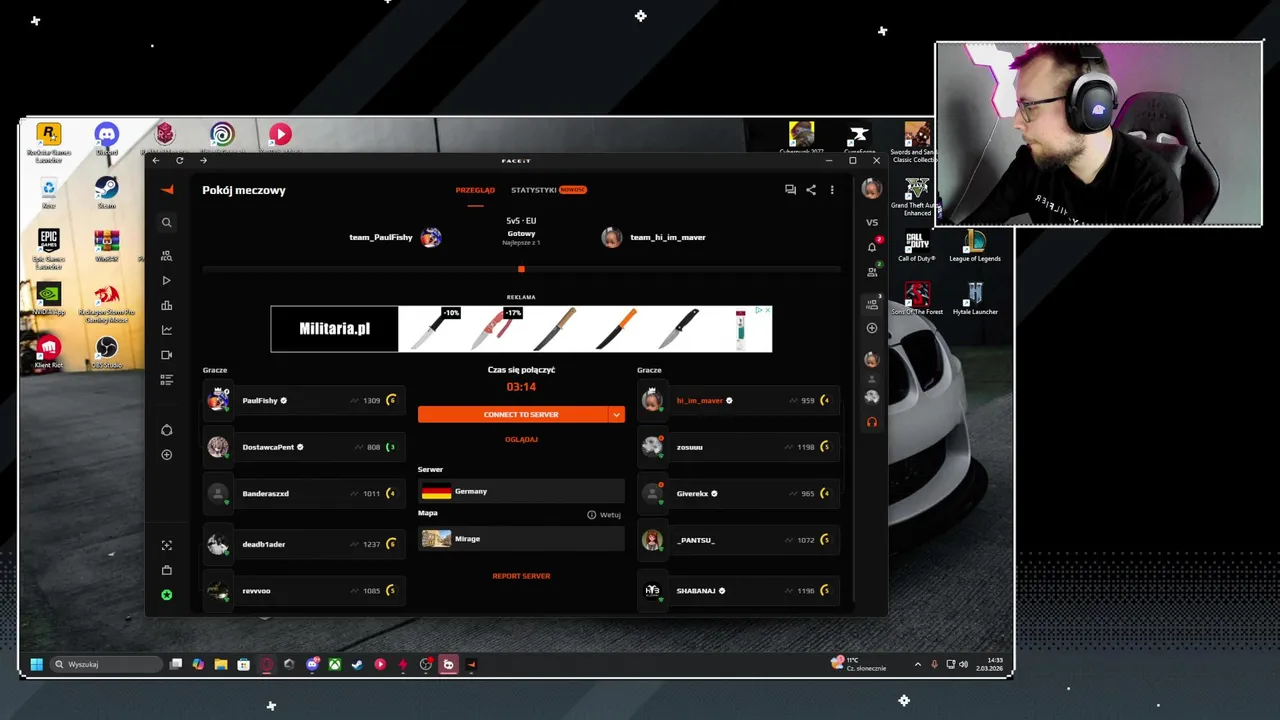1280x720 pixels.
Task: Click the plus circle in right sidebar
Action: click(872, 328)
